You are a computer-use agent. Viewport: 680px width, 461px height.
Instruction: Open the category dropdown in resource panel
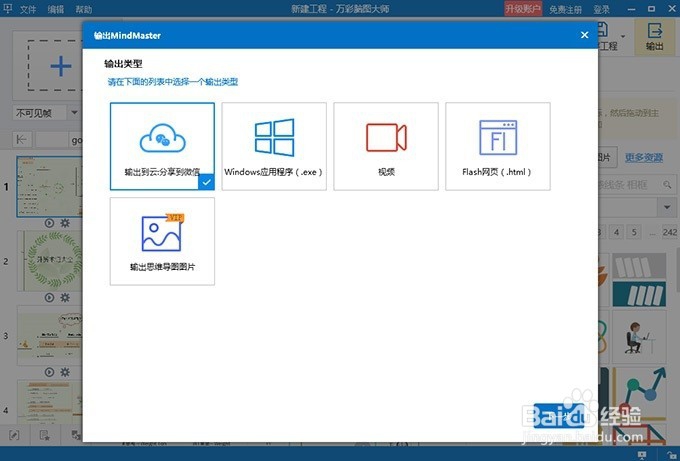click(x=667, y=207)
